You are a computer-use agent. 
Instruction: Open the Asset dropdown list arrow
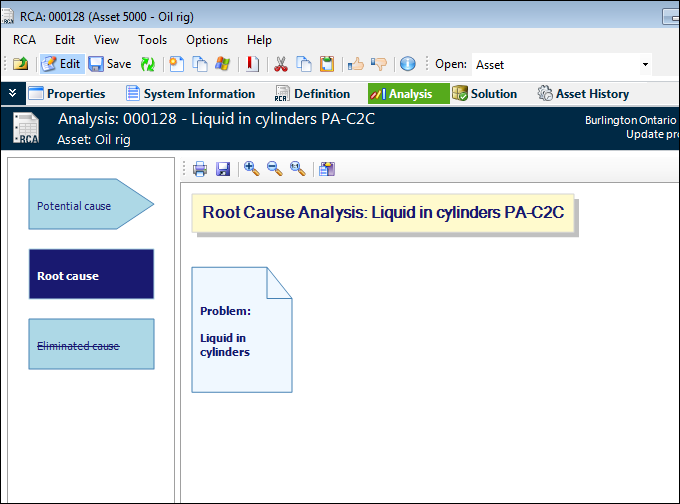(x=645, y=65)
